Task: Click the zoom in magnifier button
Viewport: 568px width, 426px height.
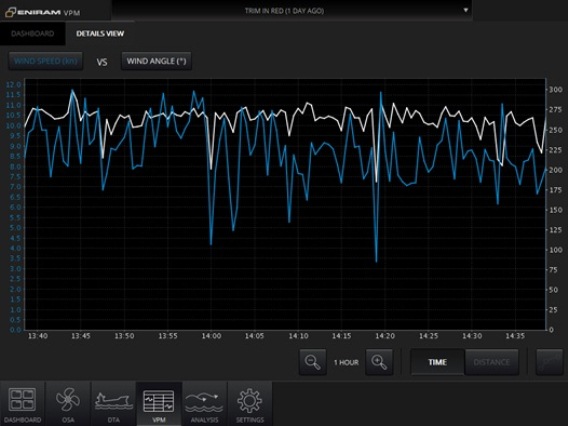Action: tap(379, 362)
